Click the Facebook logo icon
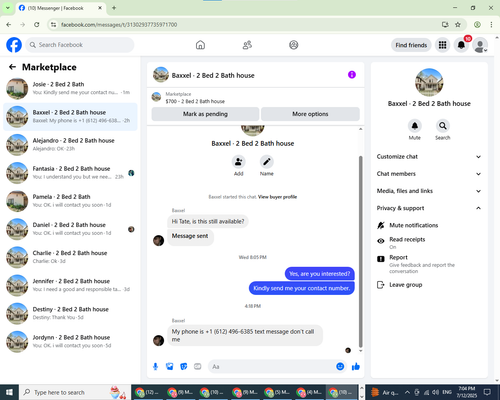The width and height of the screenshot is (500, 400). (14, 45)
